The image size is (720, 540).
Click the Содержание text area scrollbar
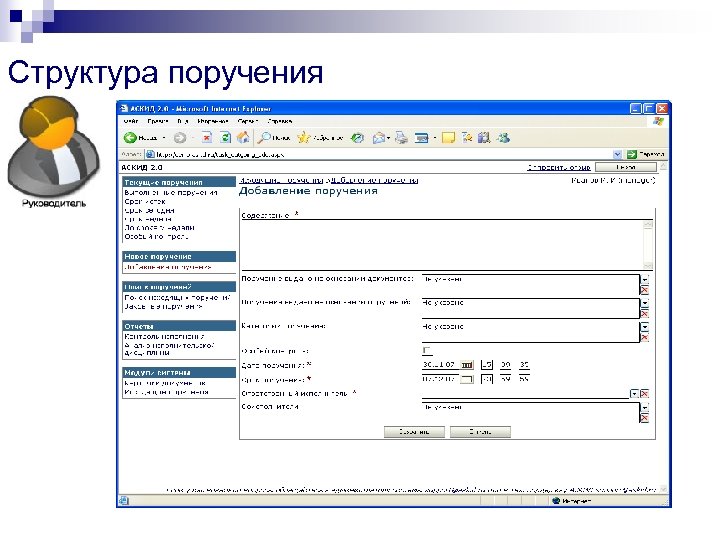tap(648, 245)
